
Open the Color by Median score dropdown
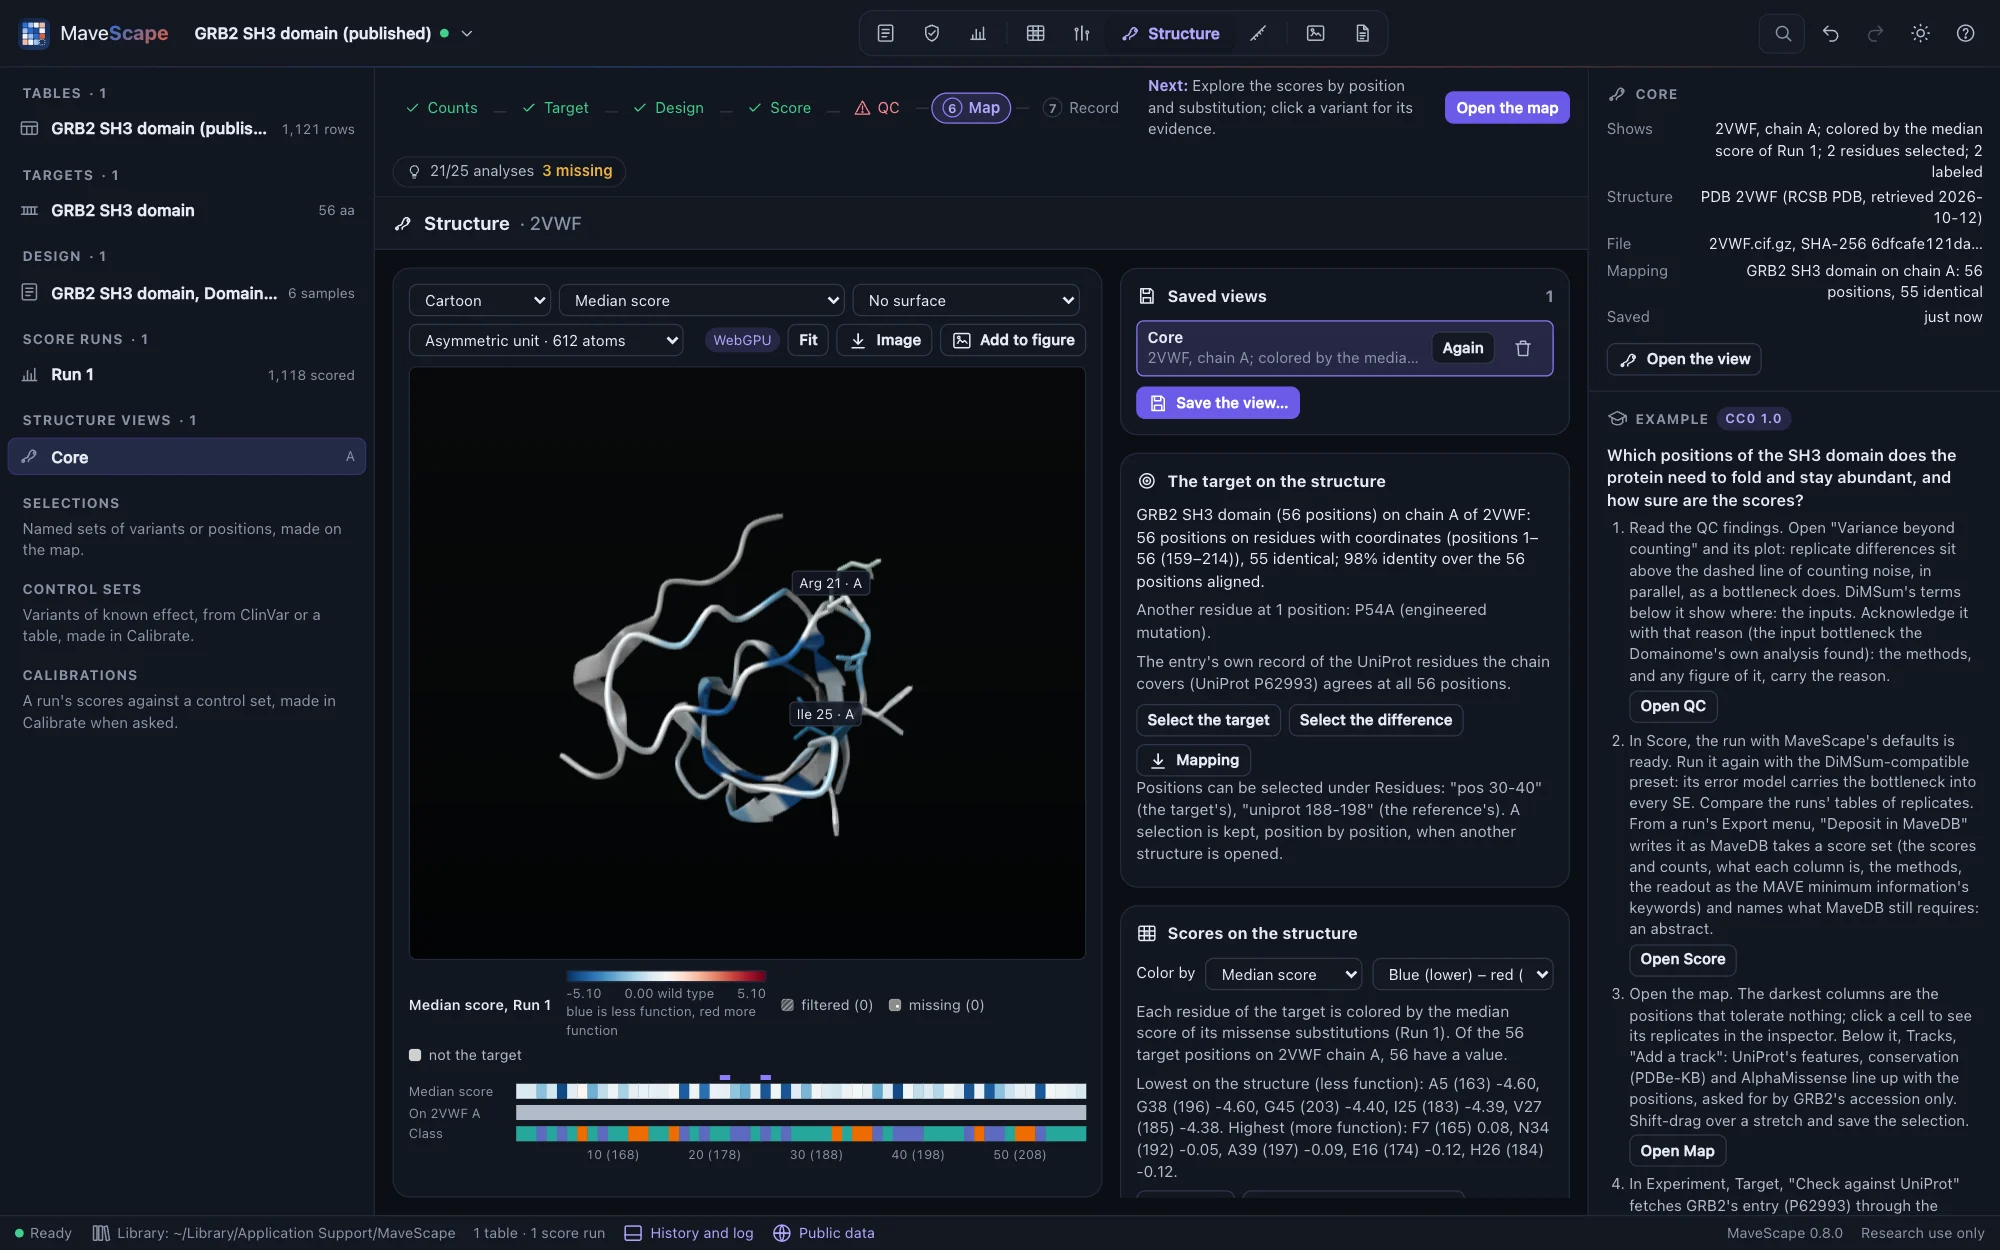click(1284, 974)
